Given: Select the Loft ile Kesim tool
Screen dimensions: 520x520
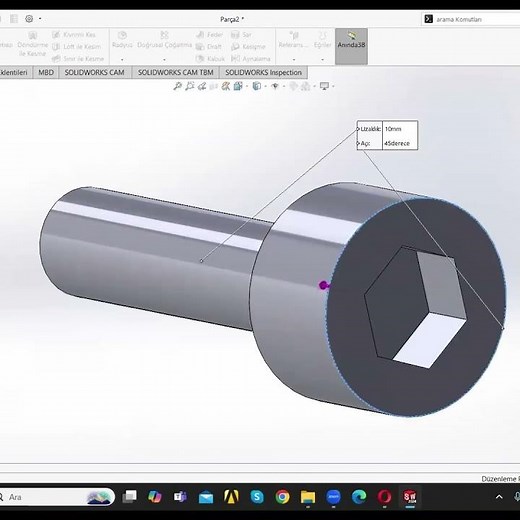Looking at the screenshot, I should point(77,47).
